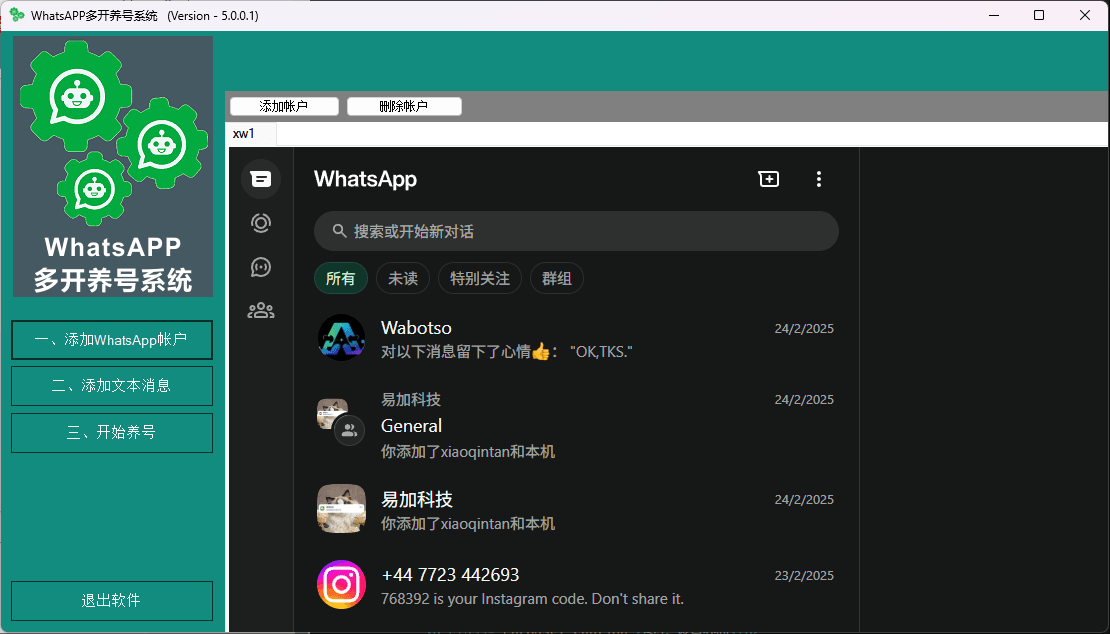Viewport: 1110px width, 634px height.
Task: Select the 特别关注 chat filter
Action: [480, 278]
